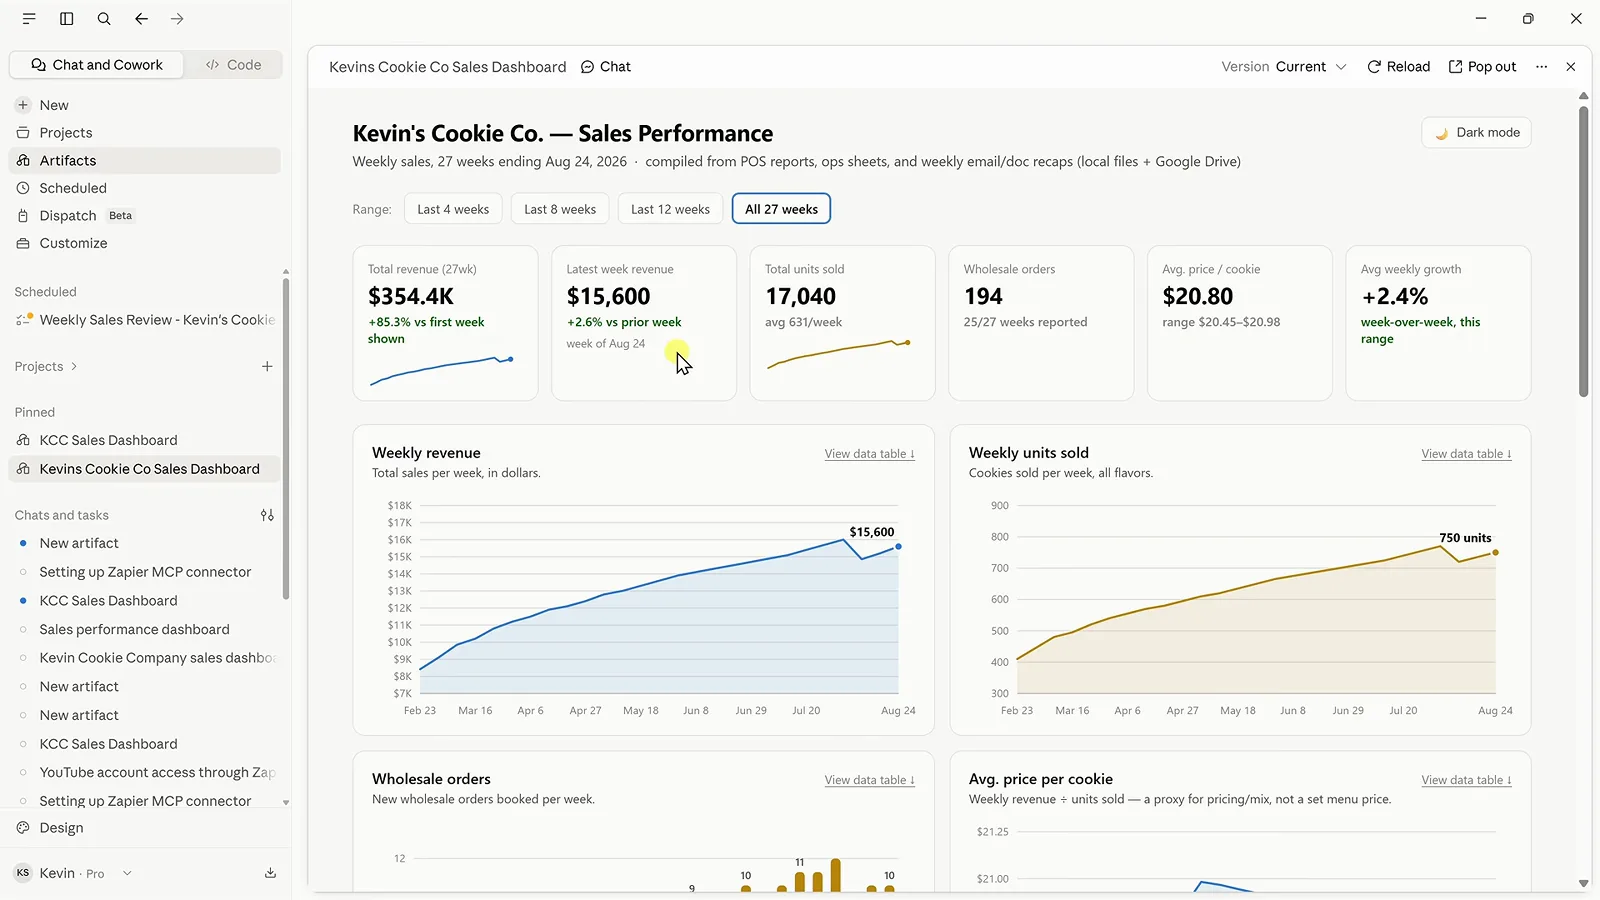The width and height of the screenshot is (1600, 900).
Task: Open the Chat button in artifact header
Action: click(x=606, y=67)
